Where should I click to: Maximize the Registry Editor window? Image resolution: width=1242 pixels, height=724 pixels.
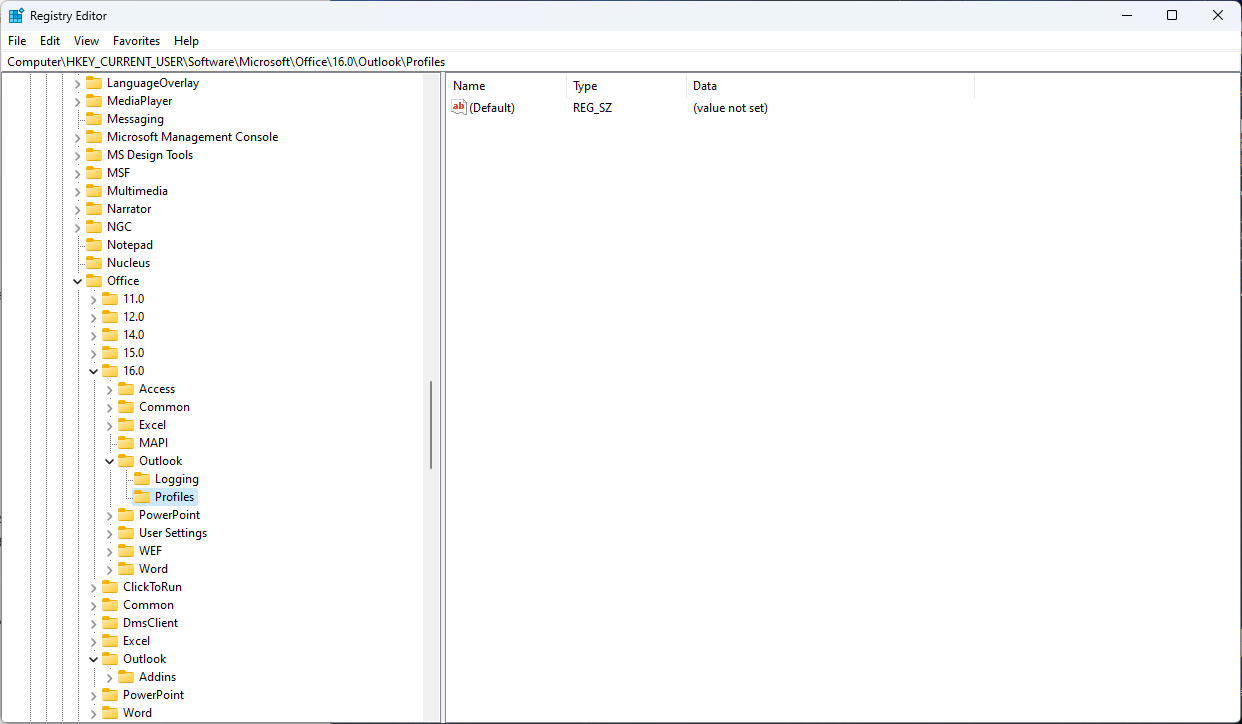click(x=1172, y=15)
